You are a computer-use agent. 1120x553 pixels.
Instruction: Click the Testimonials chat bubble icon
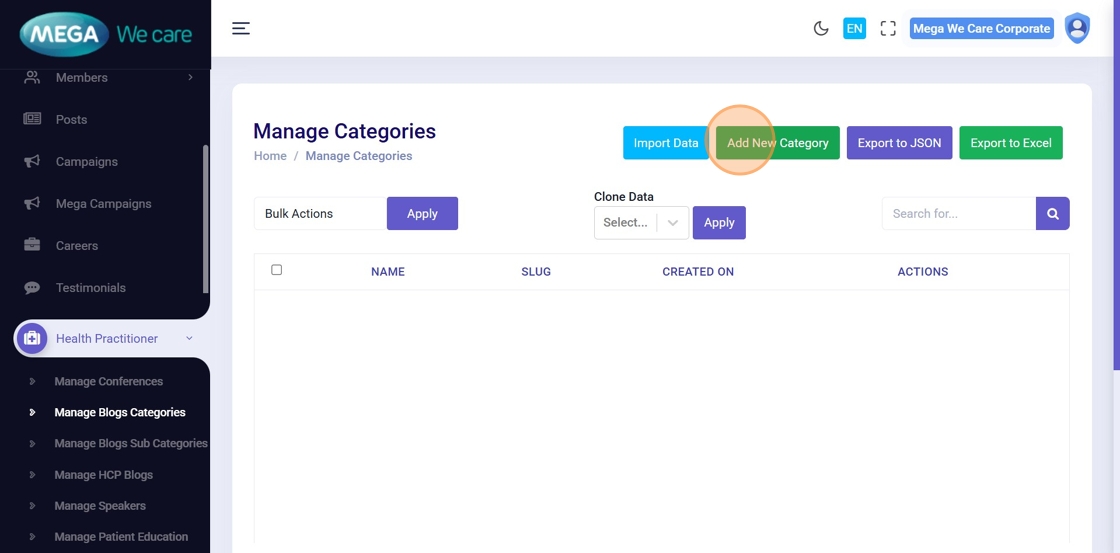pos(32,287)
